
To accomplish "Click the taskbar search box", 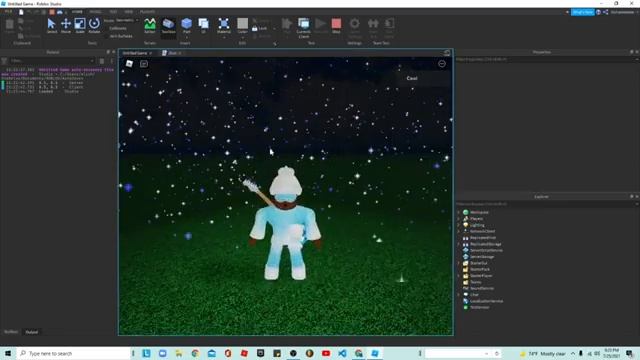I will pyautogui.click(x=73, y=353).
